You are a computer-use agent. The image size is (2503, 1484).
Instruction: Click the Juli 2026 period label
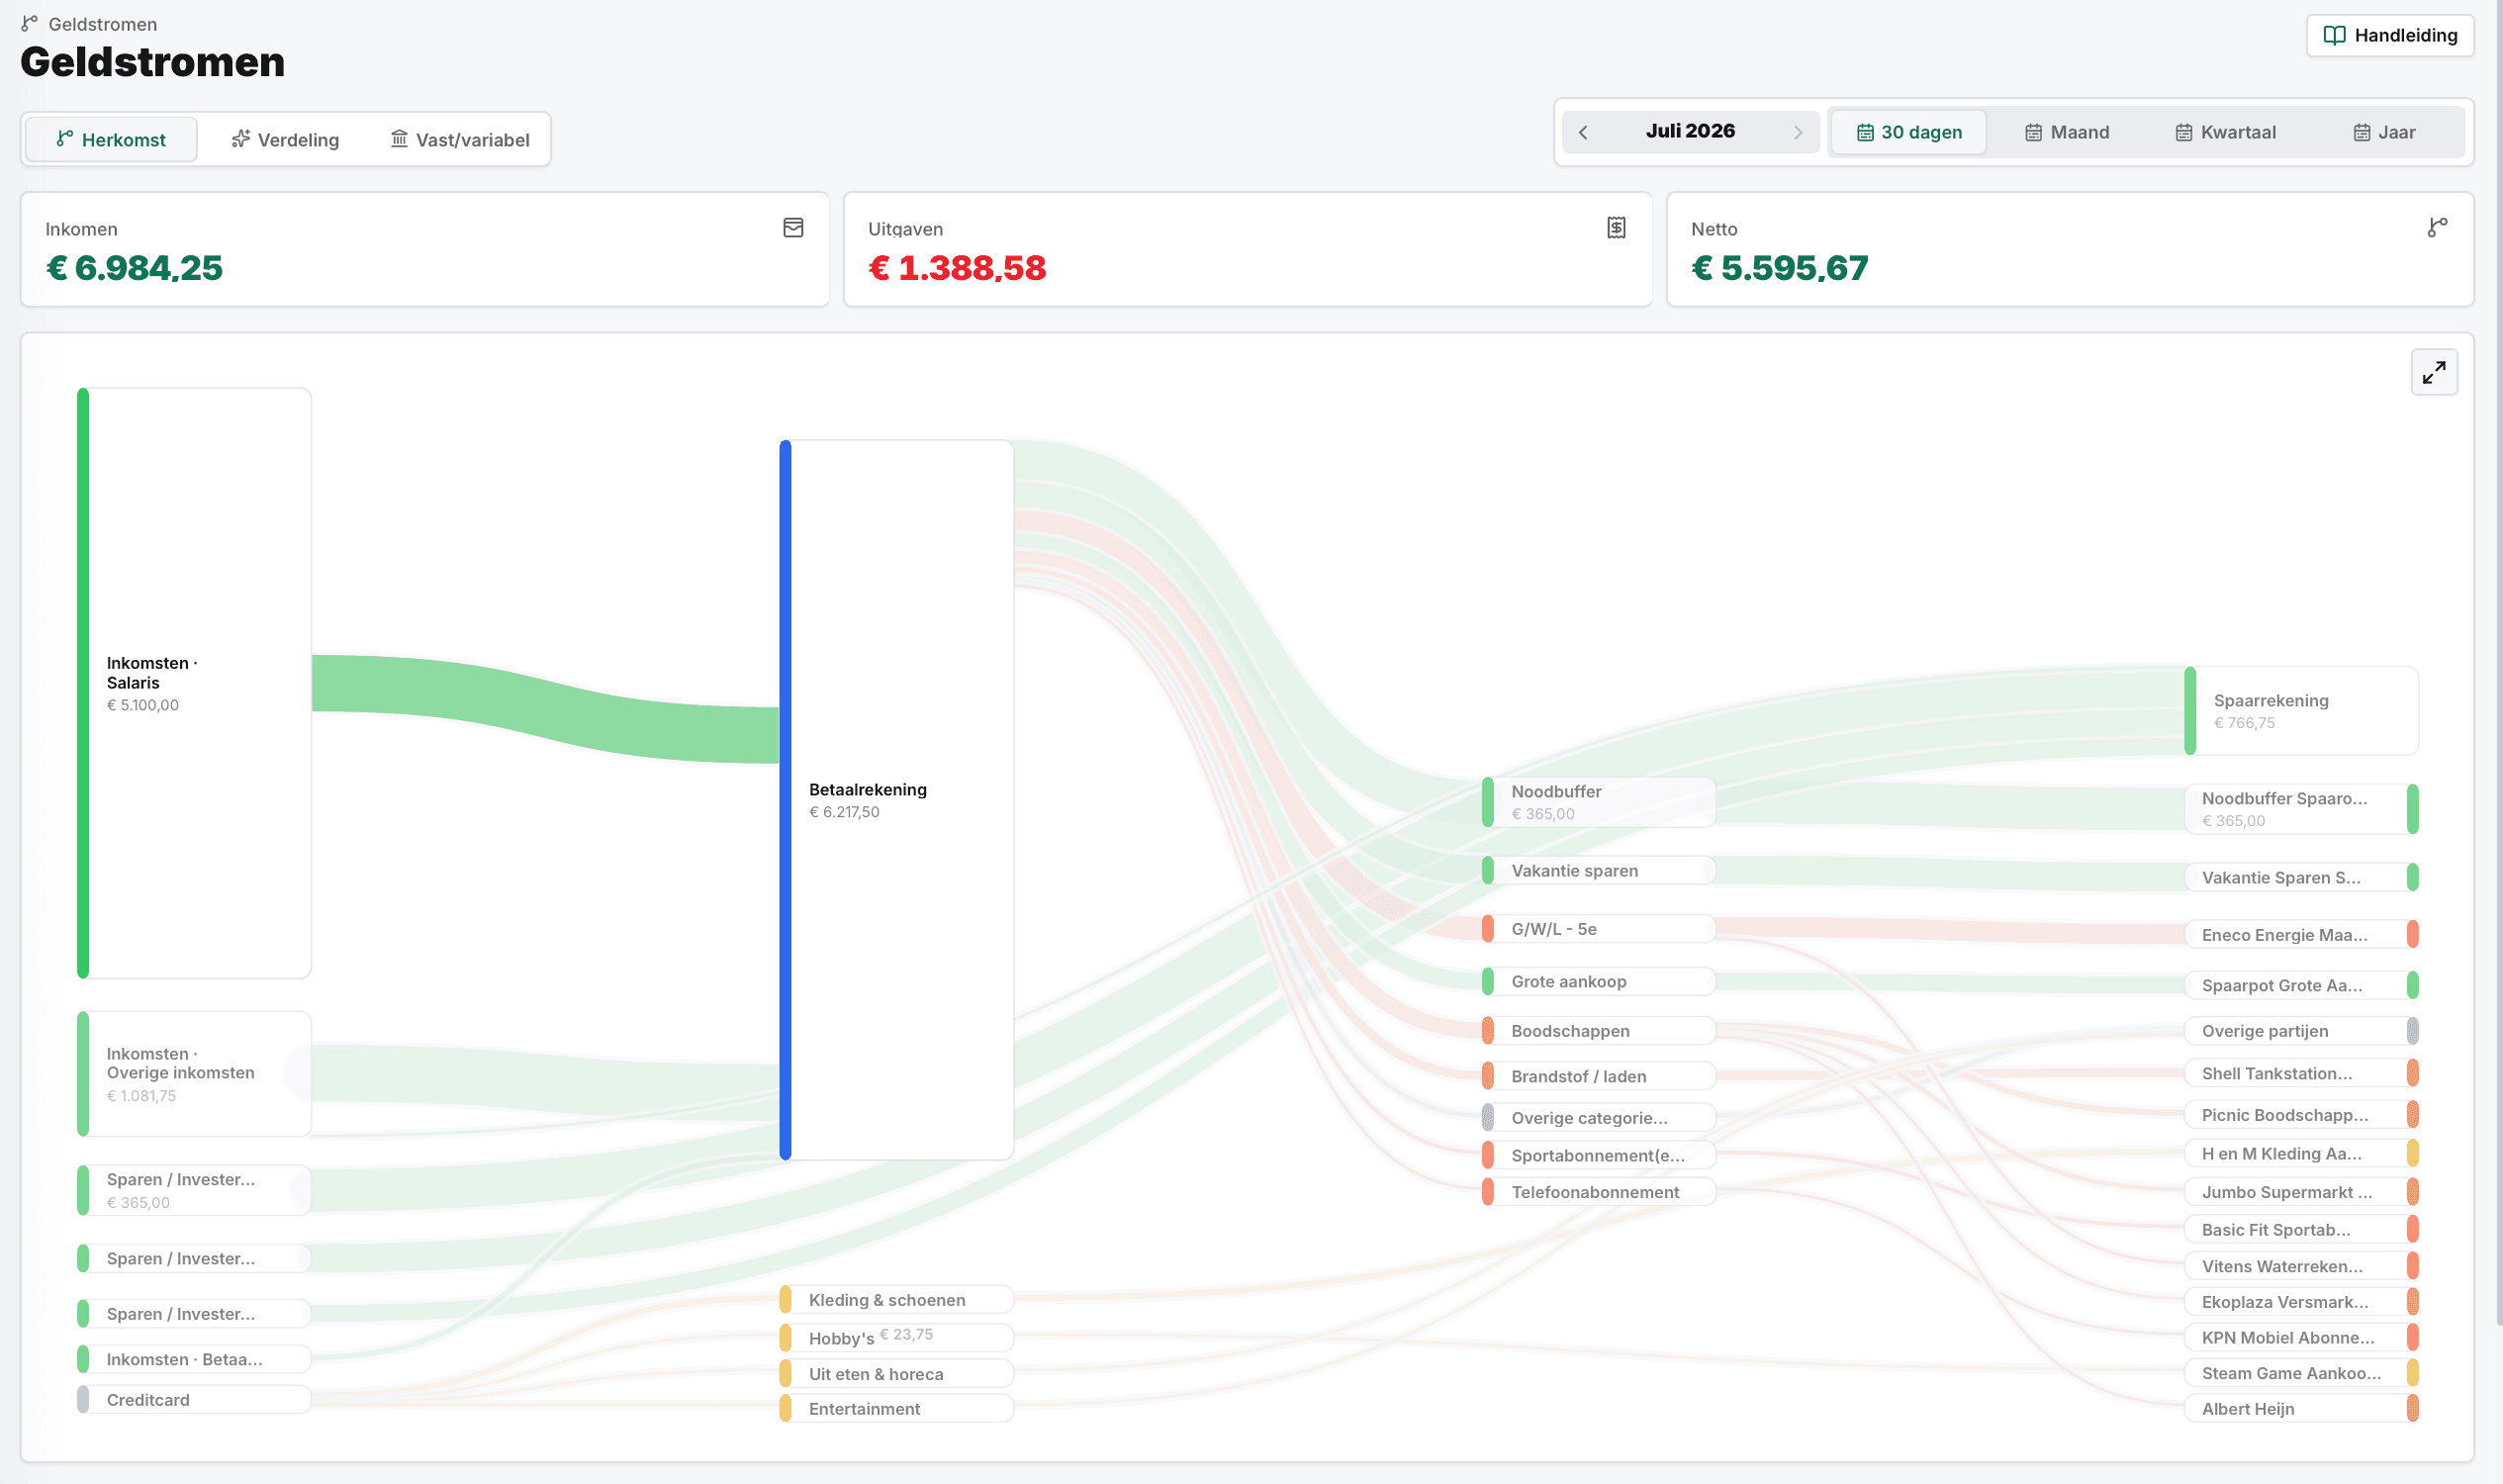(x=1690, y=131)
